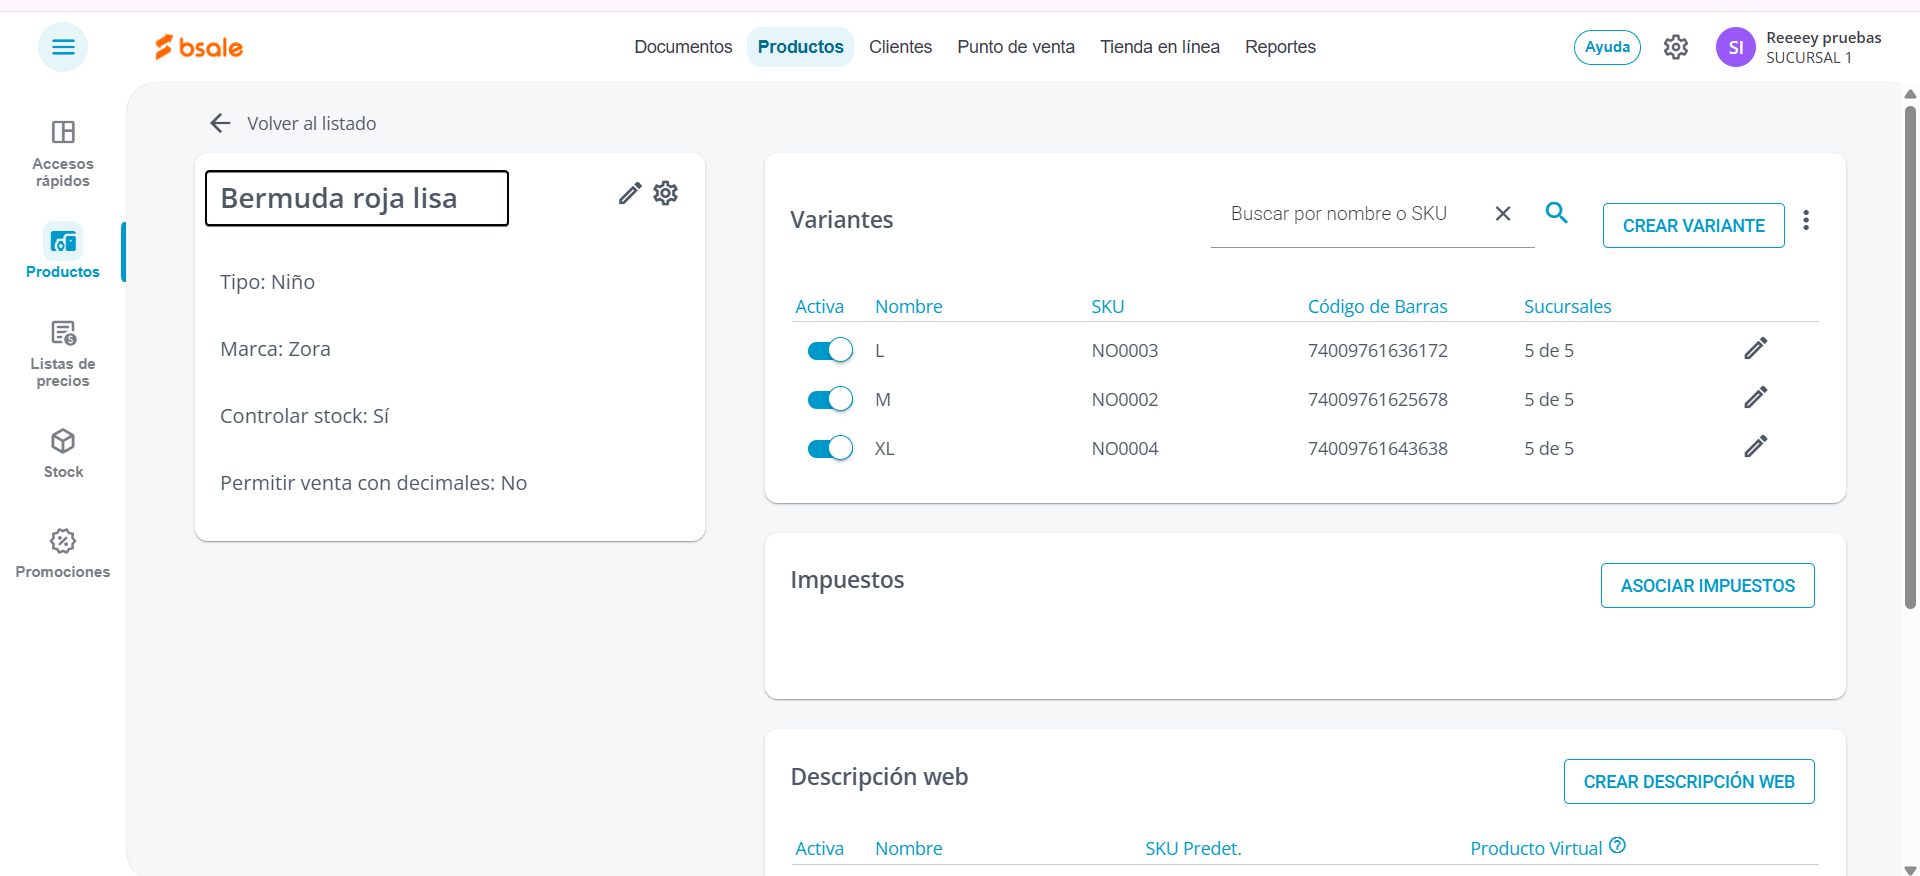Click Activa header in Variantes table
Image resolution: width=1920 pixels, height=876 pixels.
coord(819,307)
